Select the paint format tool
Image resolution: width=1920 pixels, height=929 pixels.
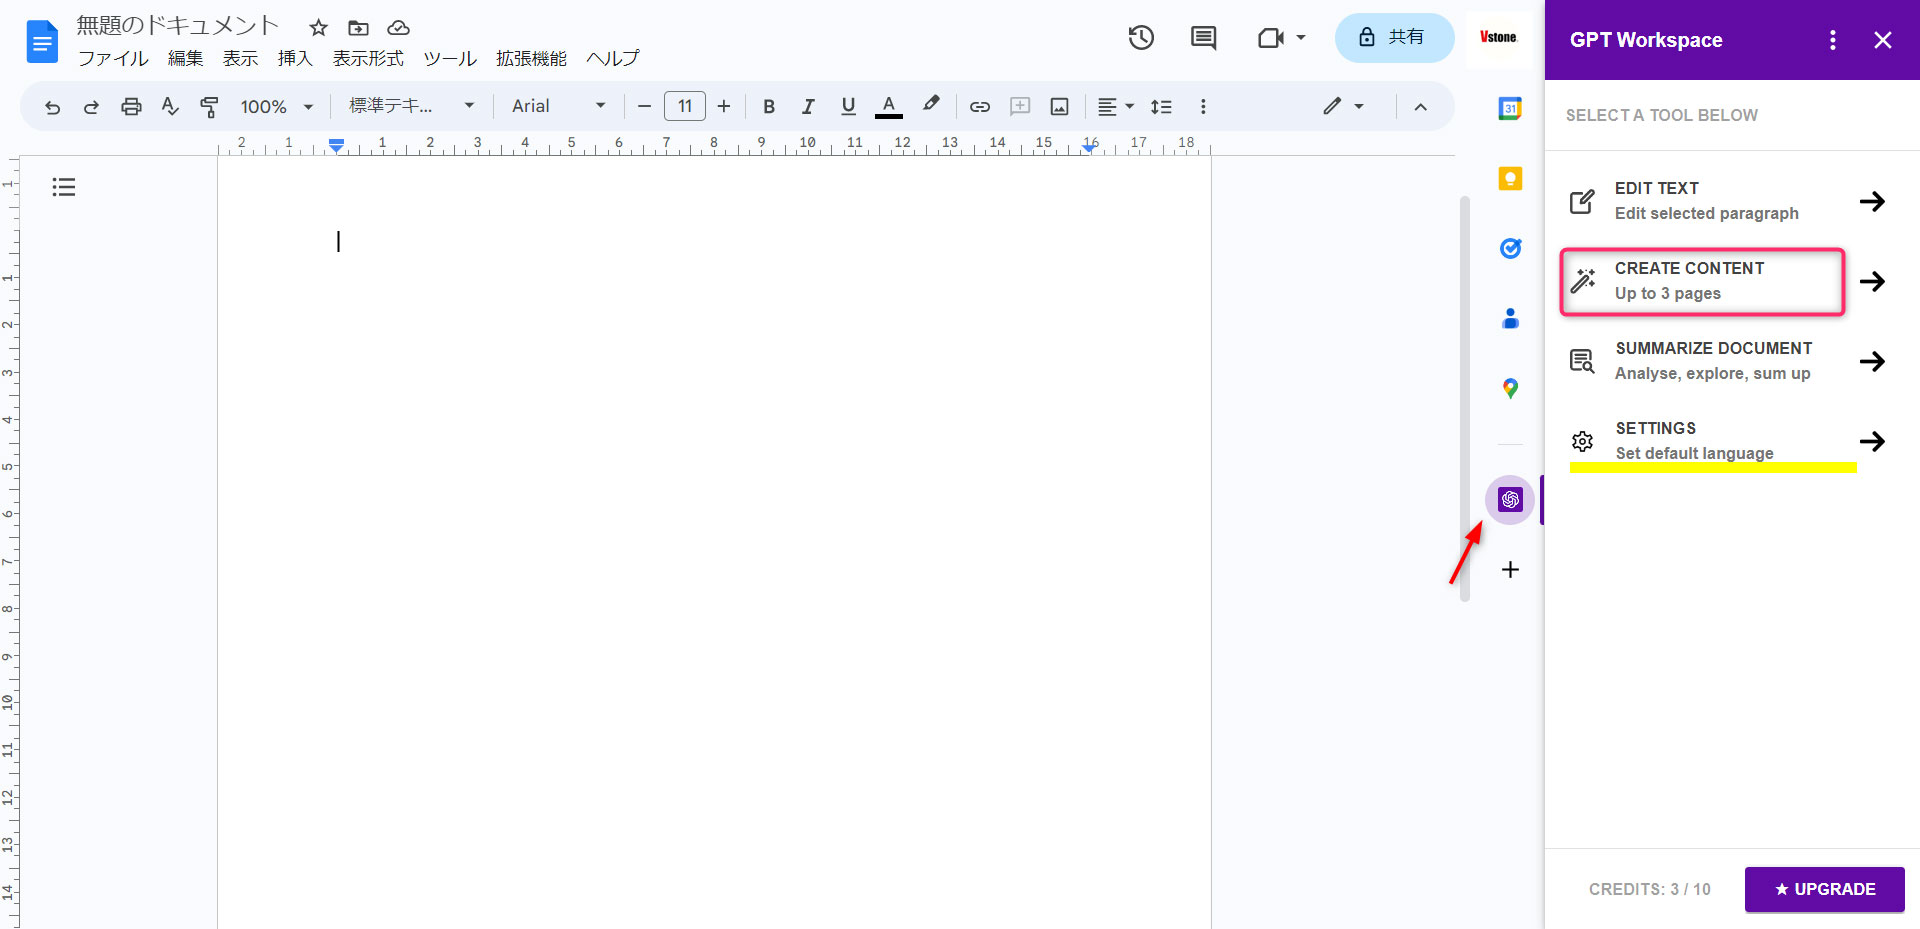pos(209,106)
